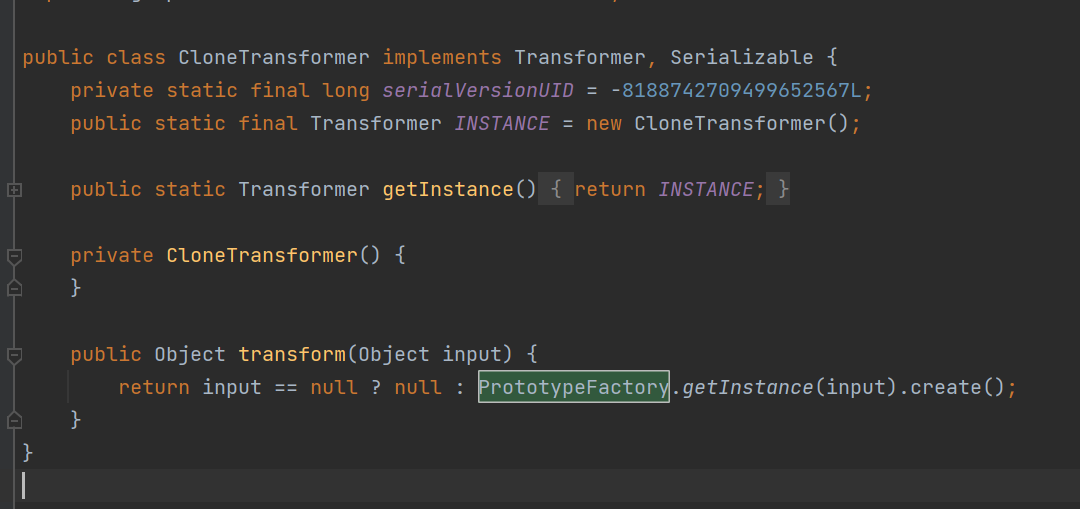
Task: Collapse the private CloneTransformer constructor using its gutter arrow
Action: pos(14,256)
